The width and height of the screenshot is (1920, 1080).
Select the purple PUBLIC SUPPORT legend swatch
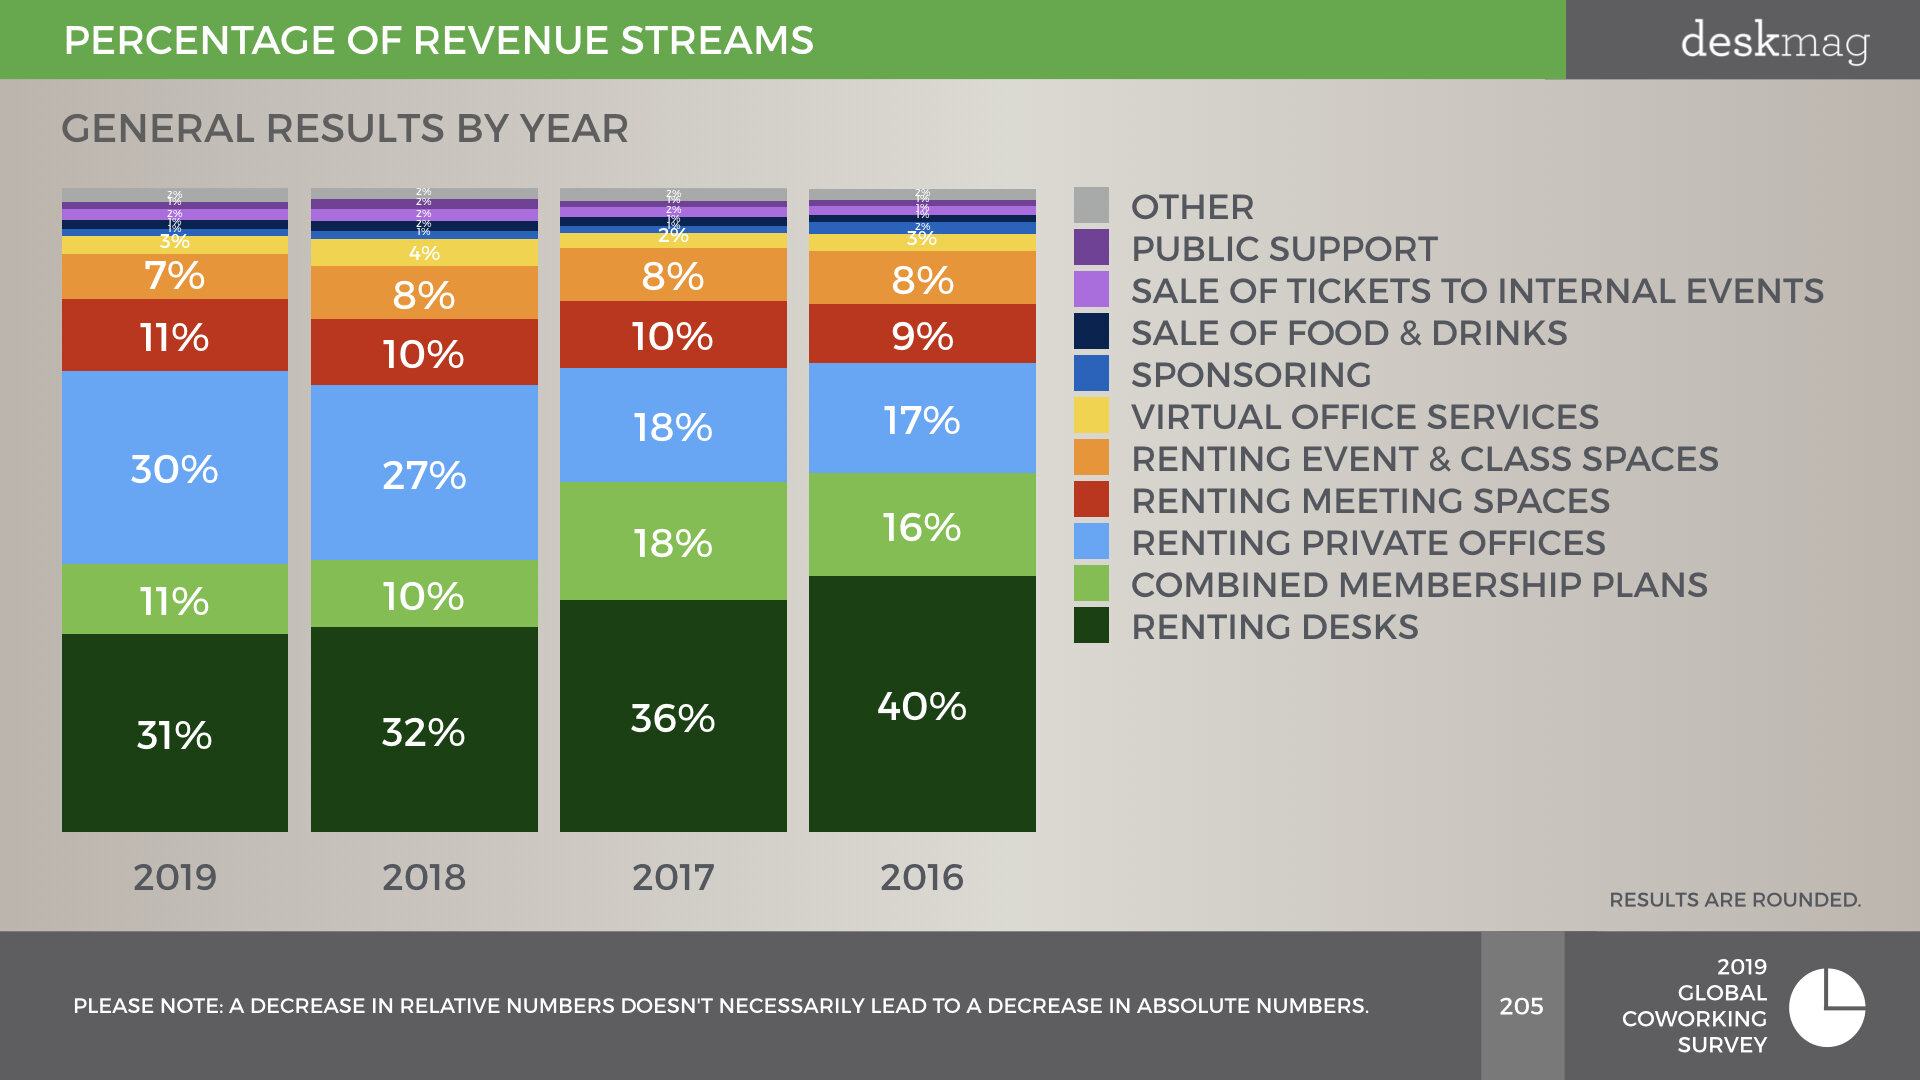coord(1091,247)
